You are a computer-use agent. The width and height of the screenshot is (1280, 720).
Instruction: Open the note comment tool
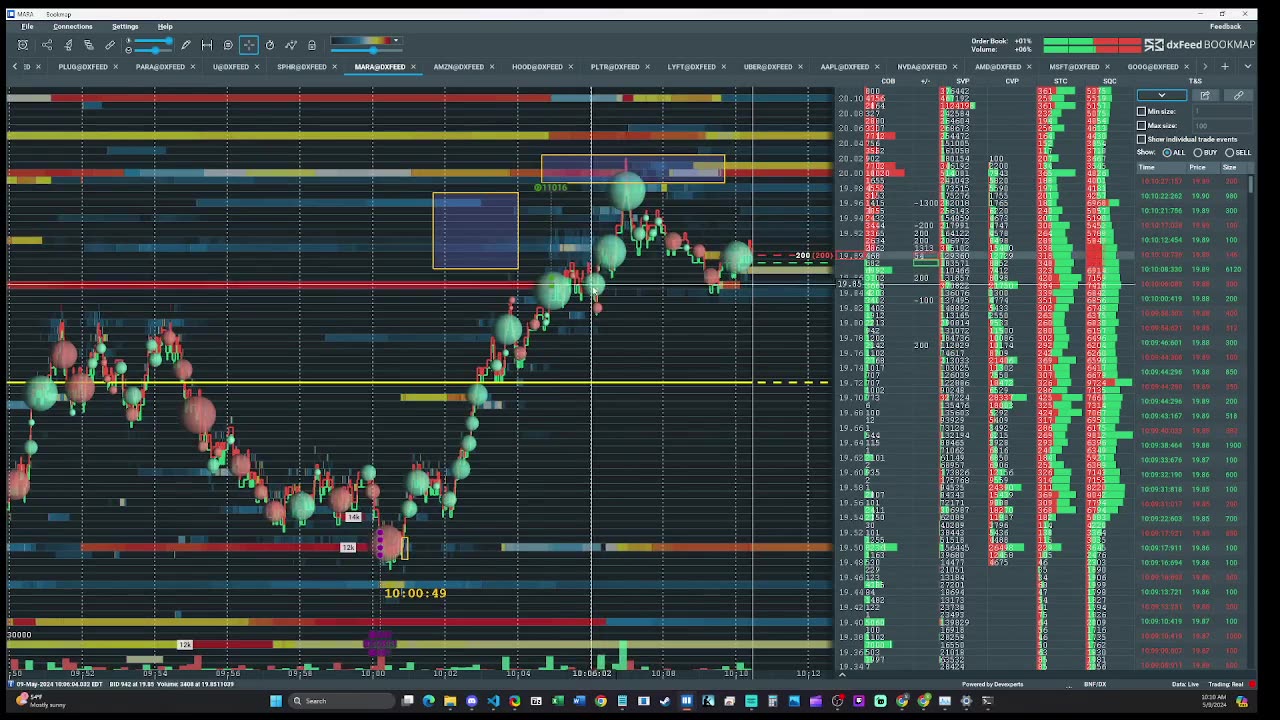228,45
